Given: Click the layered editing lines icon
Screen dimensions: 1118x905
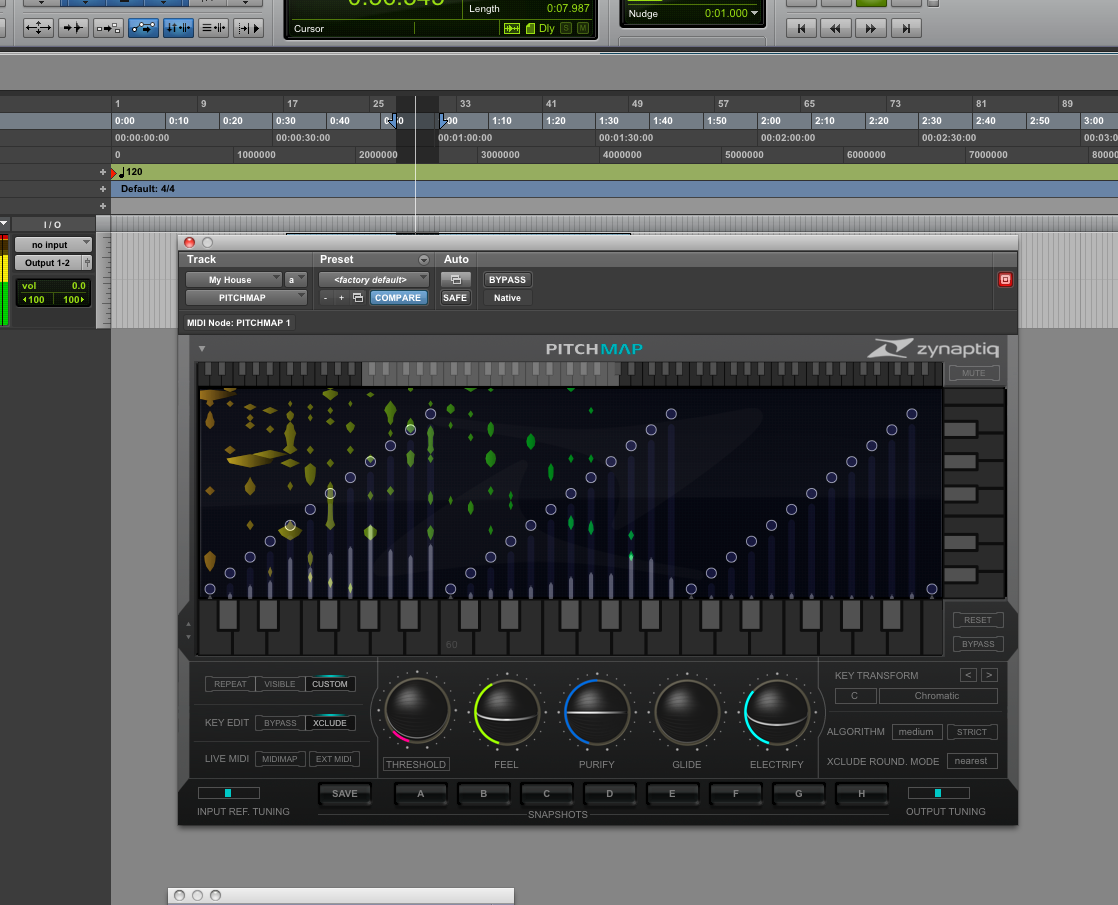Looking at the screenshot, I should (212, 28).
